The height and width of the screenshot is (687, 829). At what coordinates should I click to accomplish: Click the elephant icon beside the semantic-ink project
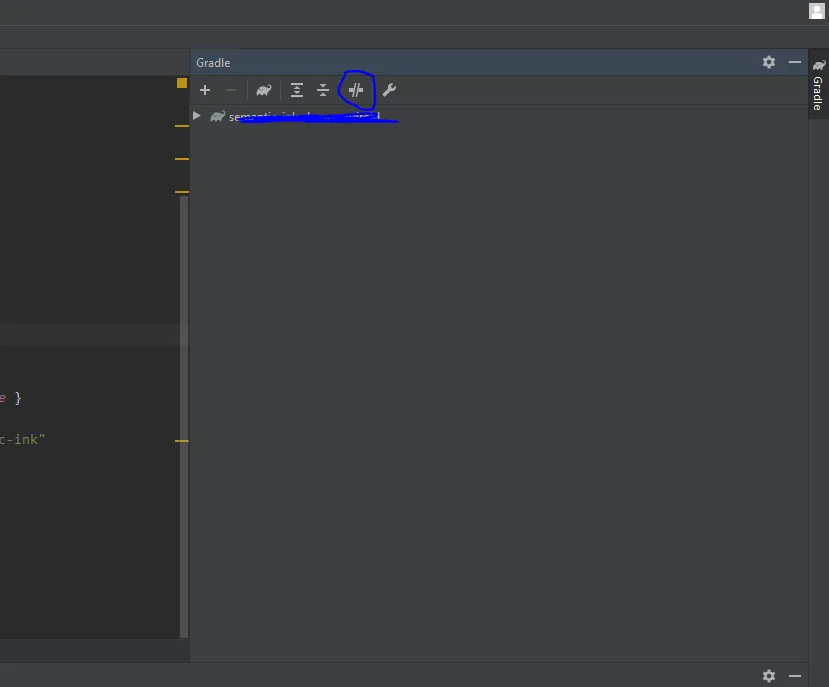(218, 116)
